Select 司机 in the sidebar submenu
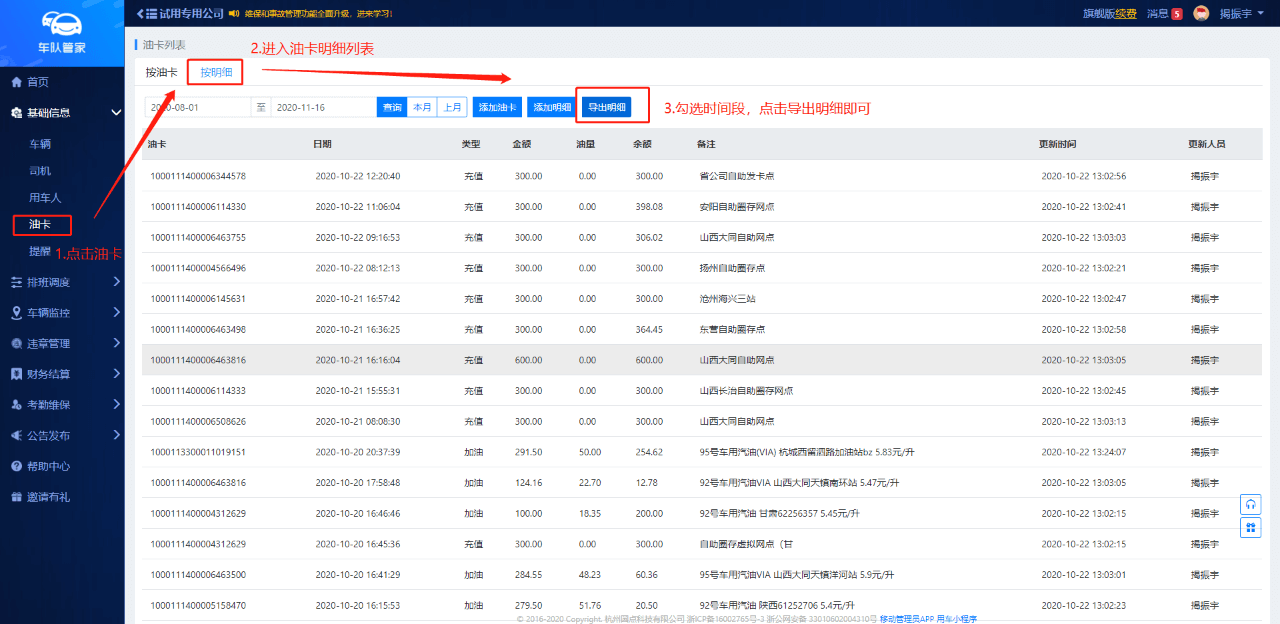 [40, 171]
